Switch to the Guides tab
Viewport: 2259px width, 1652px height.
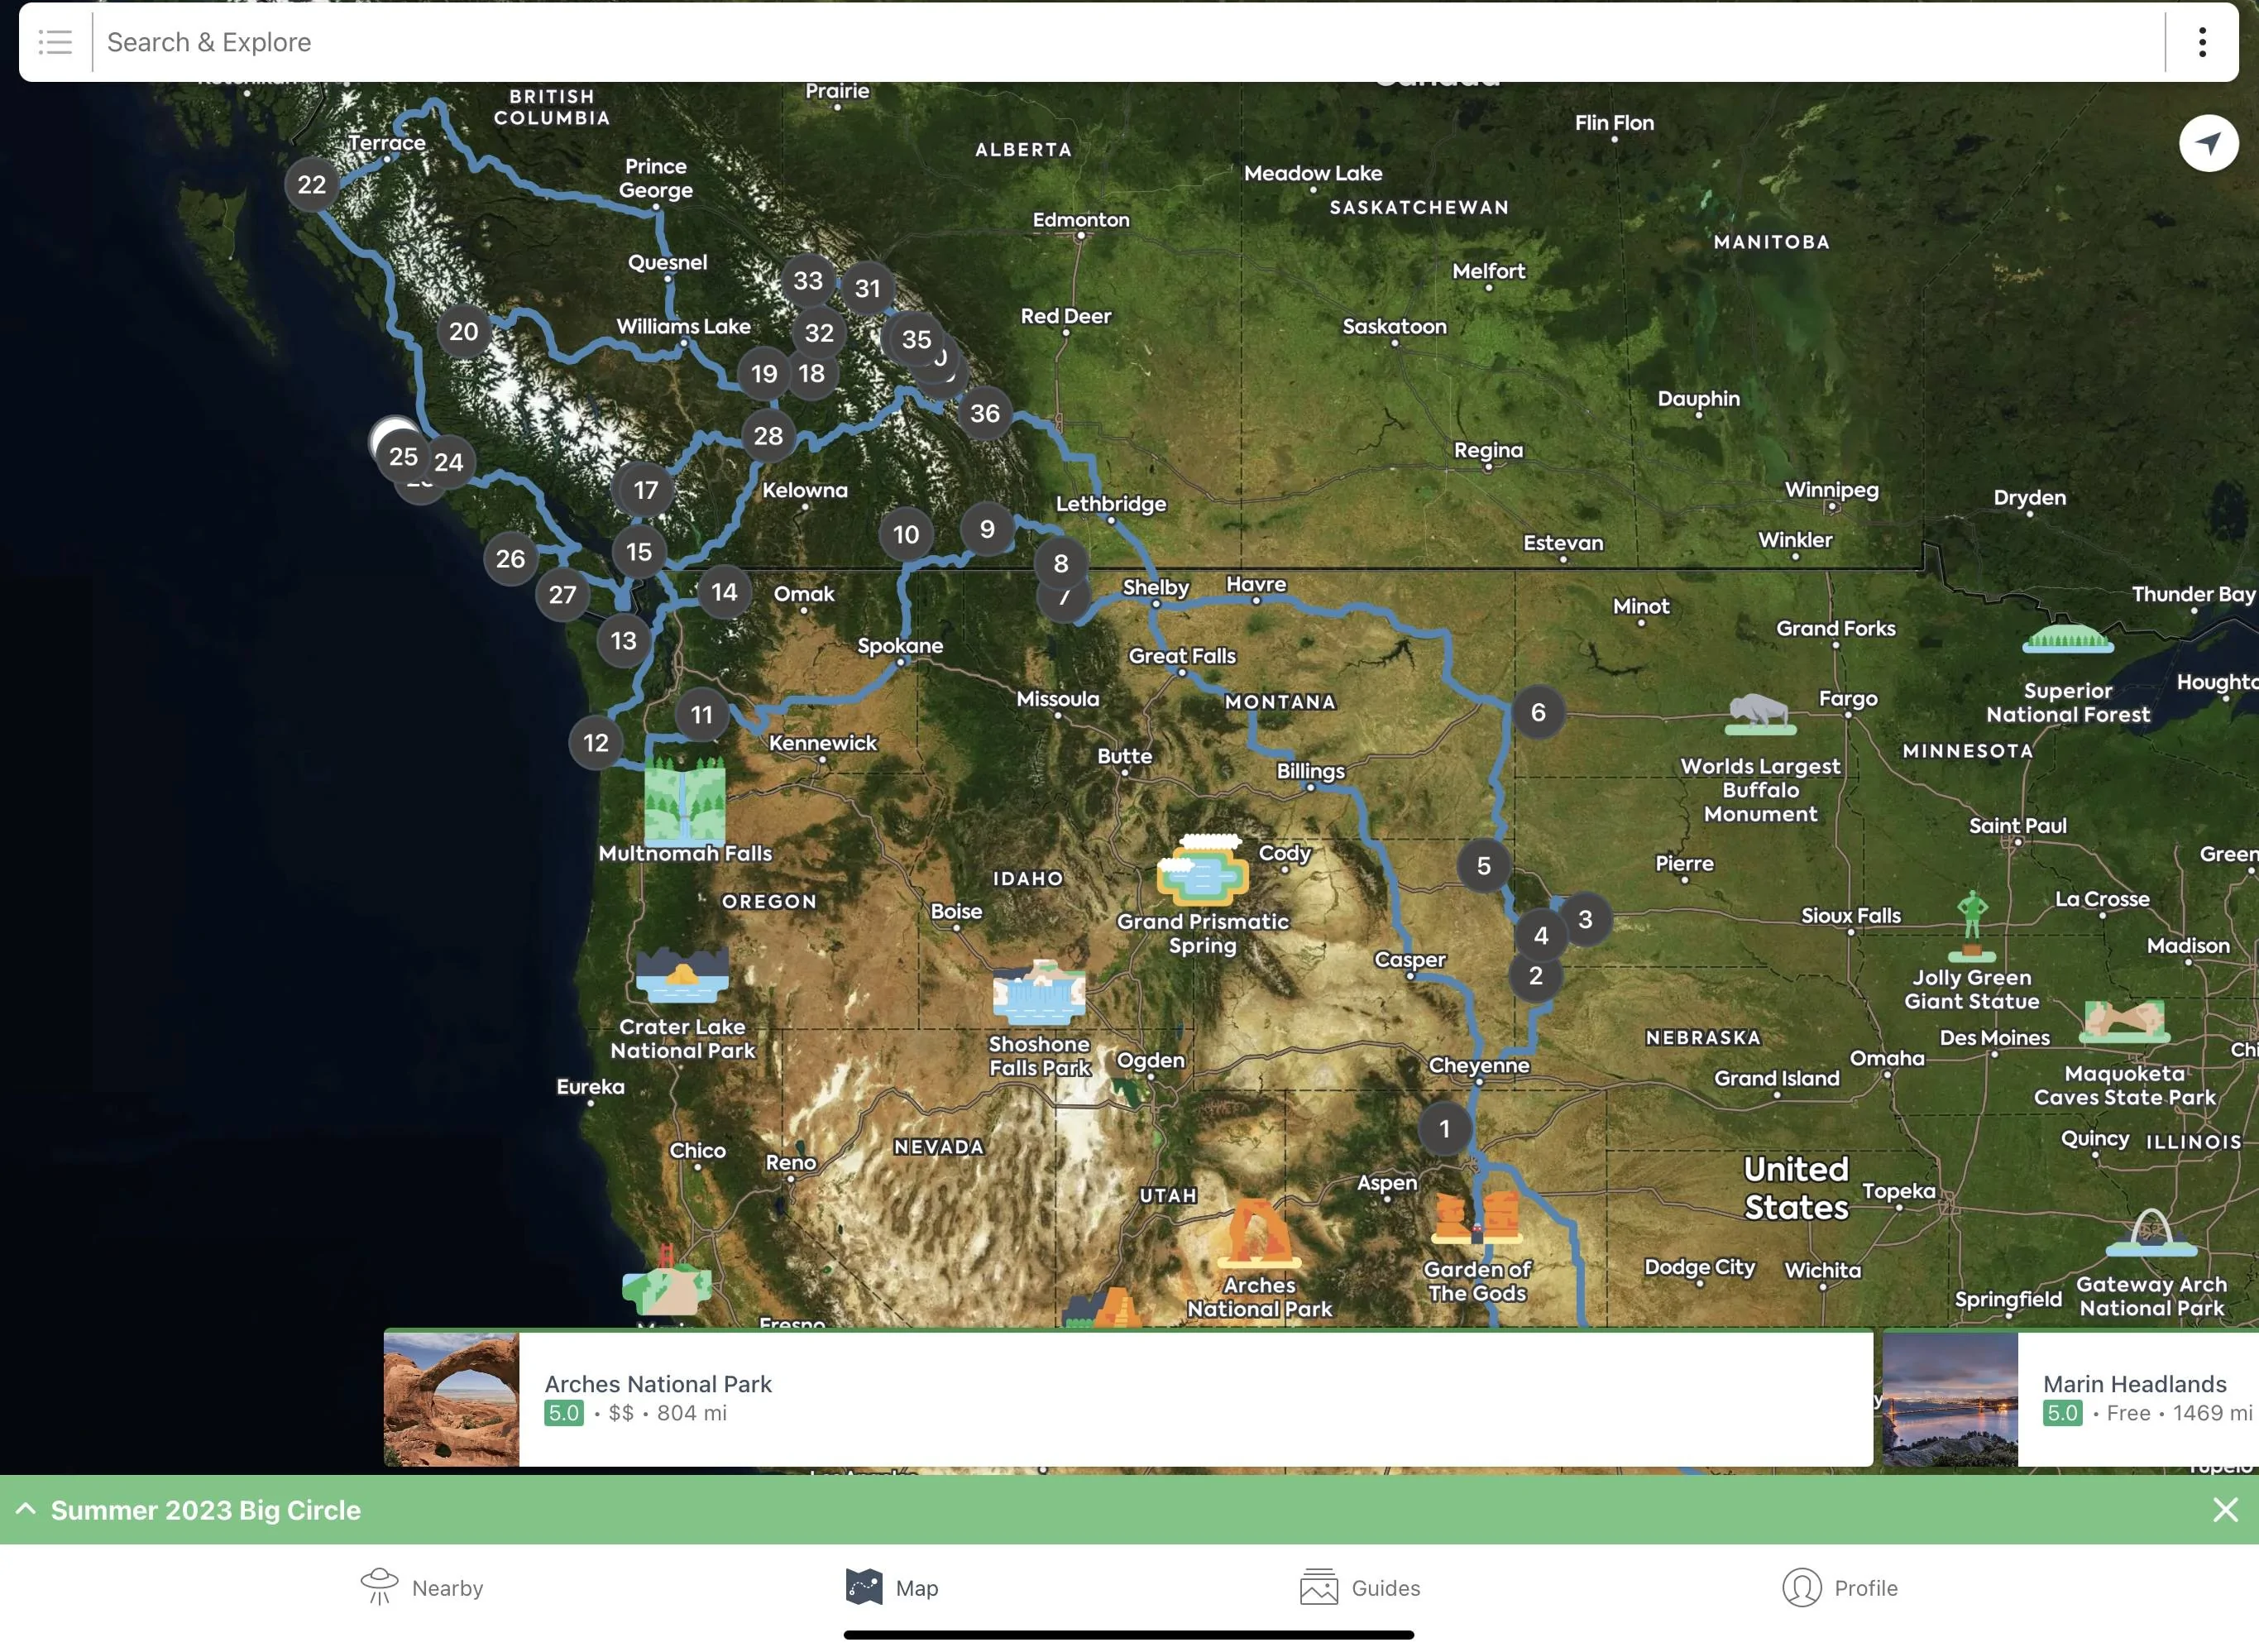1360,1588
